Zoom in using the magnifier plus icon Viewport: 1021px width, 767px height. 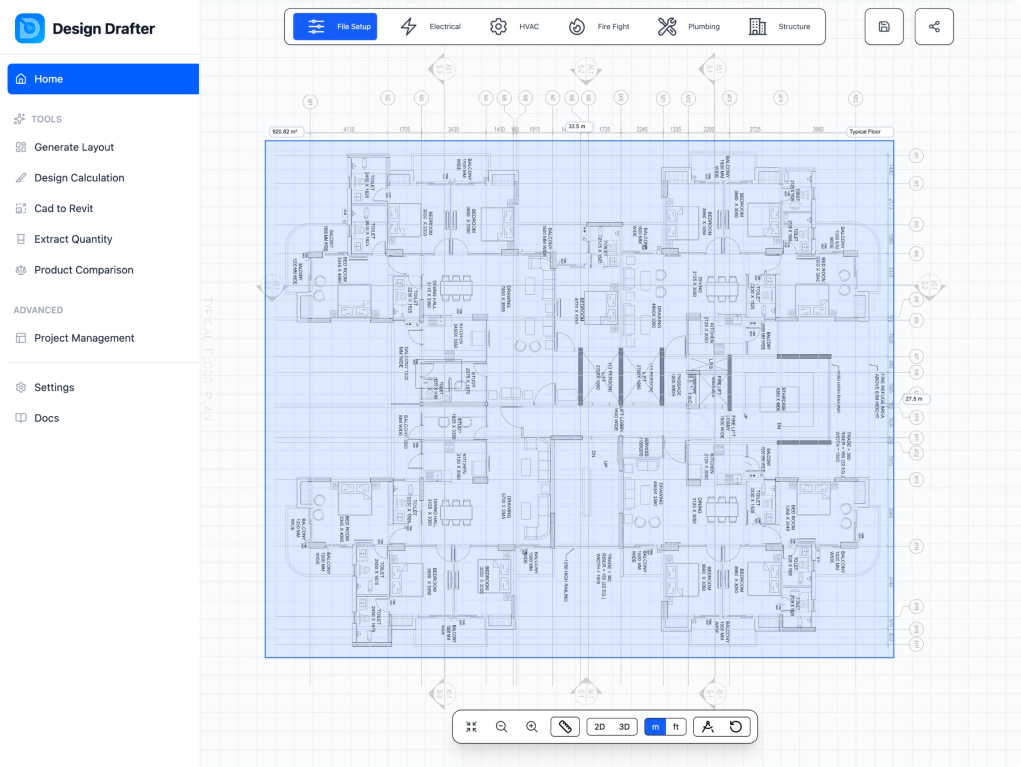point(532,727)
